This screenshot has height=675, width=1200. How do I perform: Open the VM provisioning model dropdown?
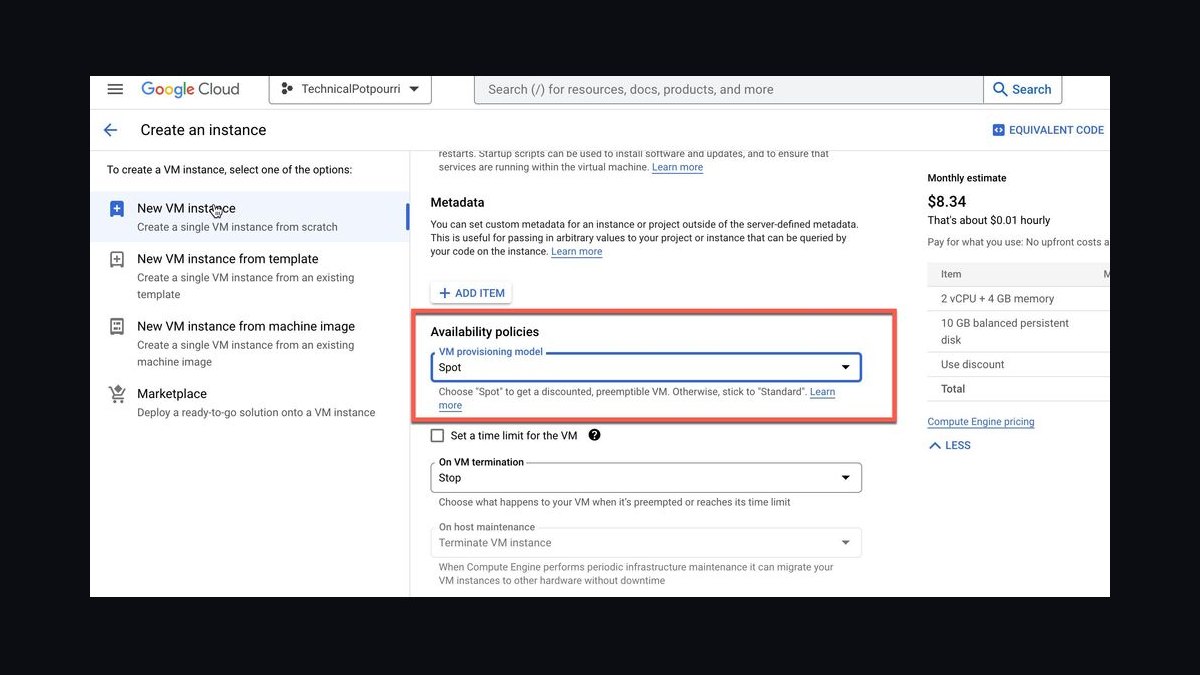coord(646,367)
